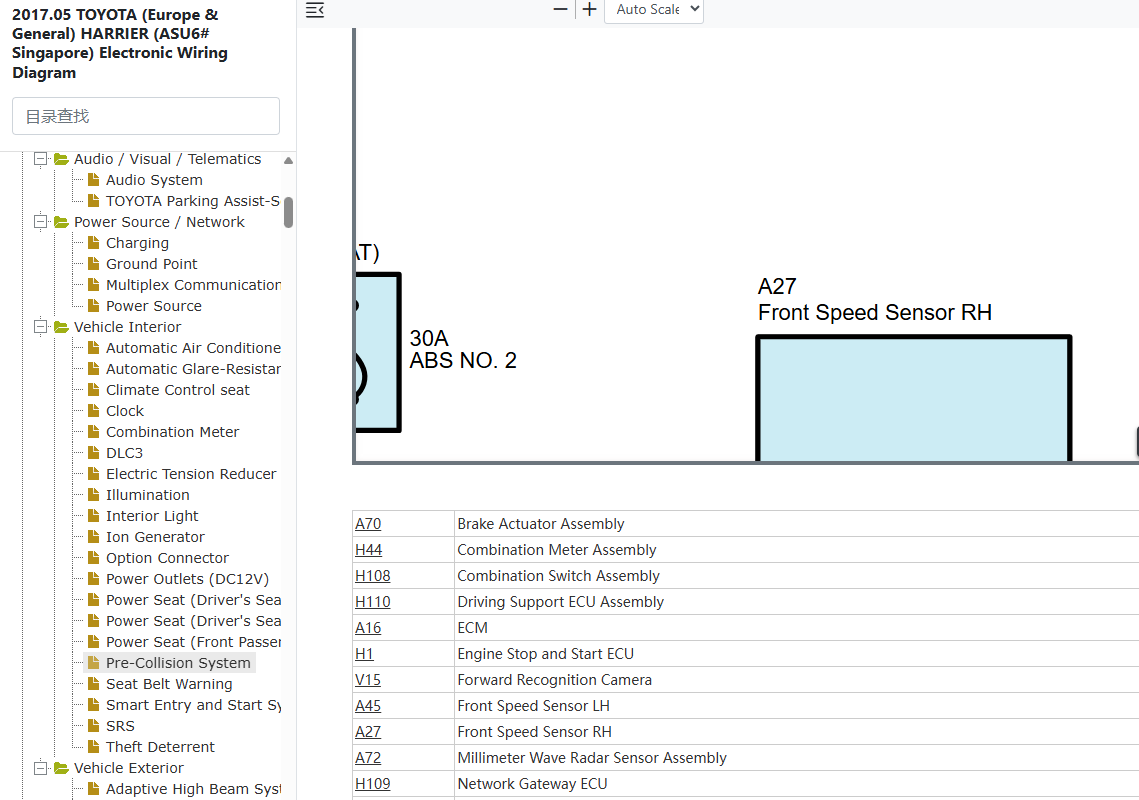This screenshot has height=800, width=1139.
Task: Click the Automatic Glare-Resistant page icon
Action: [94, 368]
